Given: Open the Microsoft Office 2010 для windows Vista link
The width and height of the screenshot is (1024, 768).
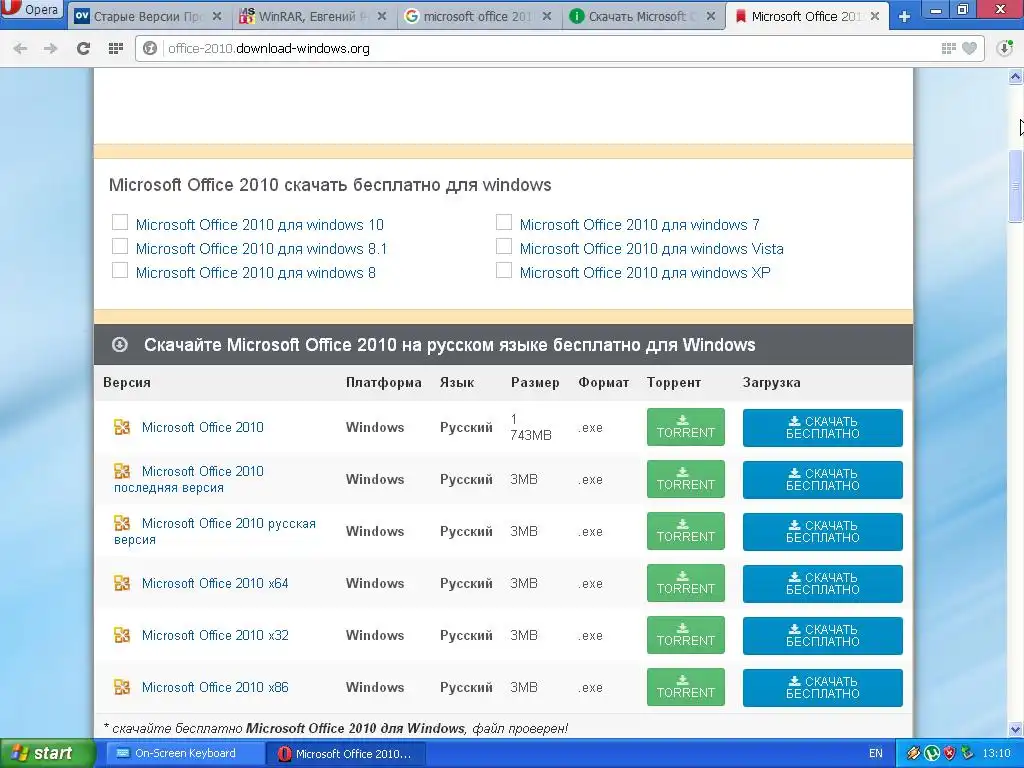Looking at the screenshot, I should 651,249.
